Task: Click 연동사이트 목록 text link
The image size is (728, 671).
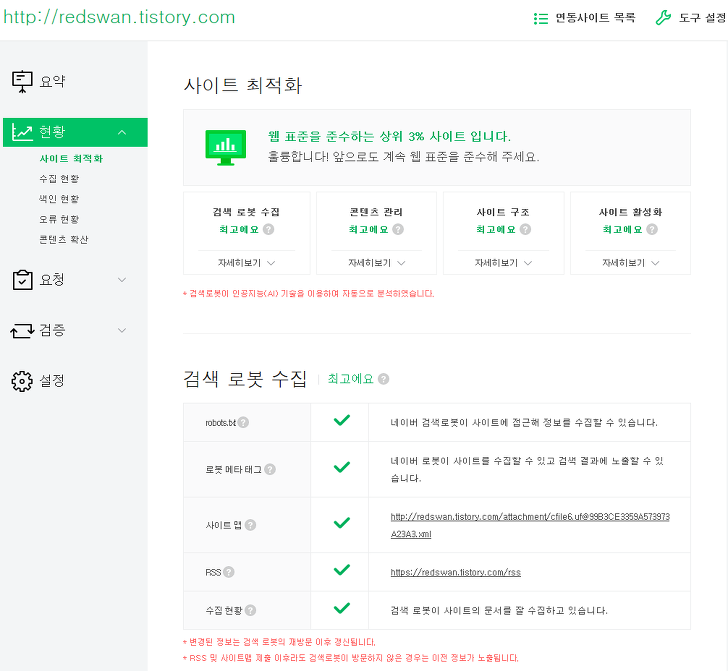Action: [x=595, y=18]
